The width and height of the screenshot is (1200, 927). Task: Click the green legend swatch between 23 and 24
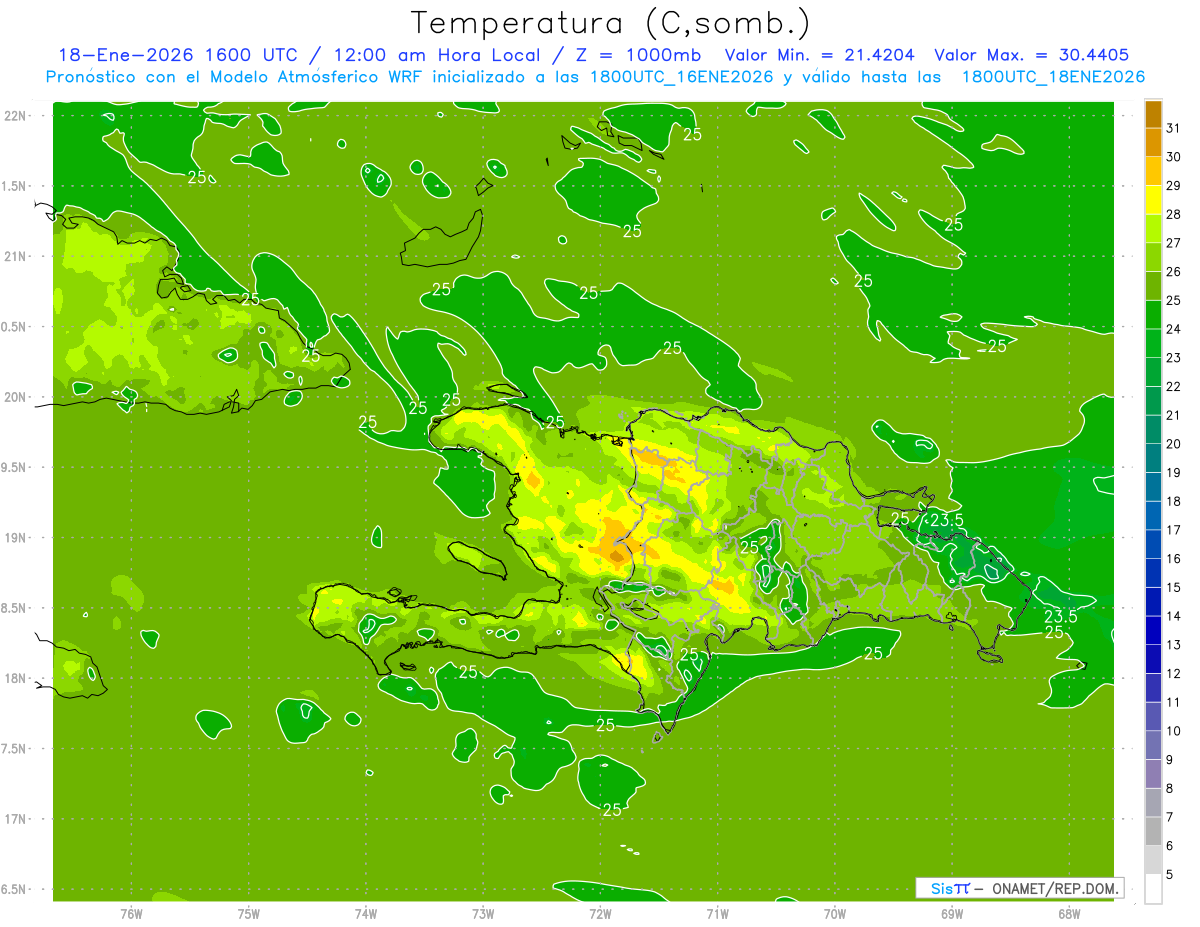click(x=1153, y=343)
